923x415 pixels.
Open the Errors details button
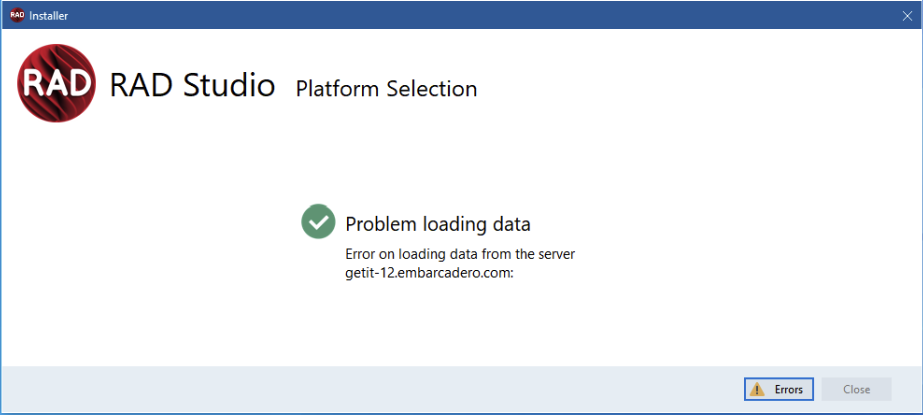click(x=779, y=389)
